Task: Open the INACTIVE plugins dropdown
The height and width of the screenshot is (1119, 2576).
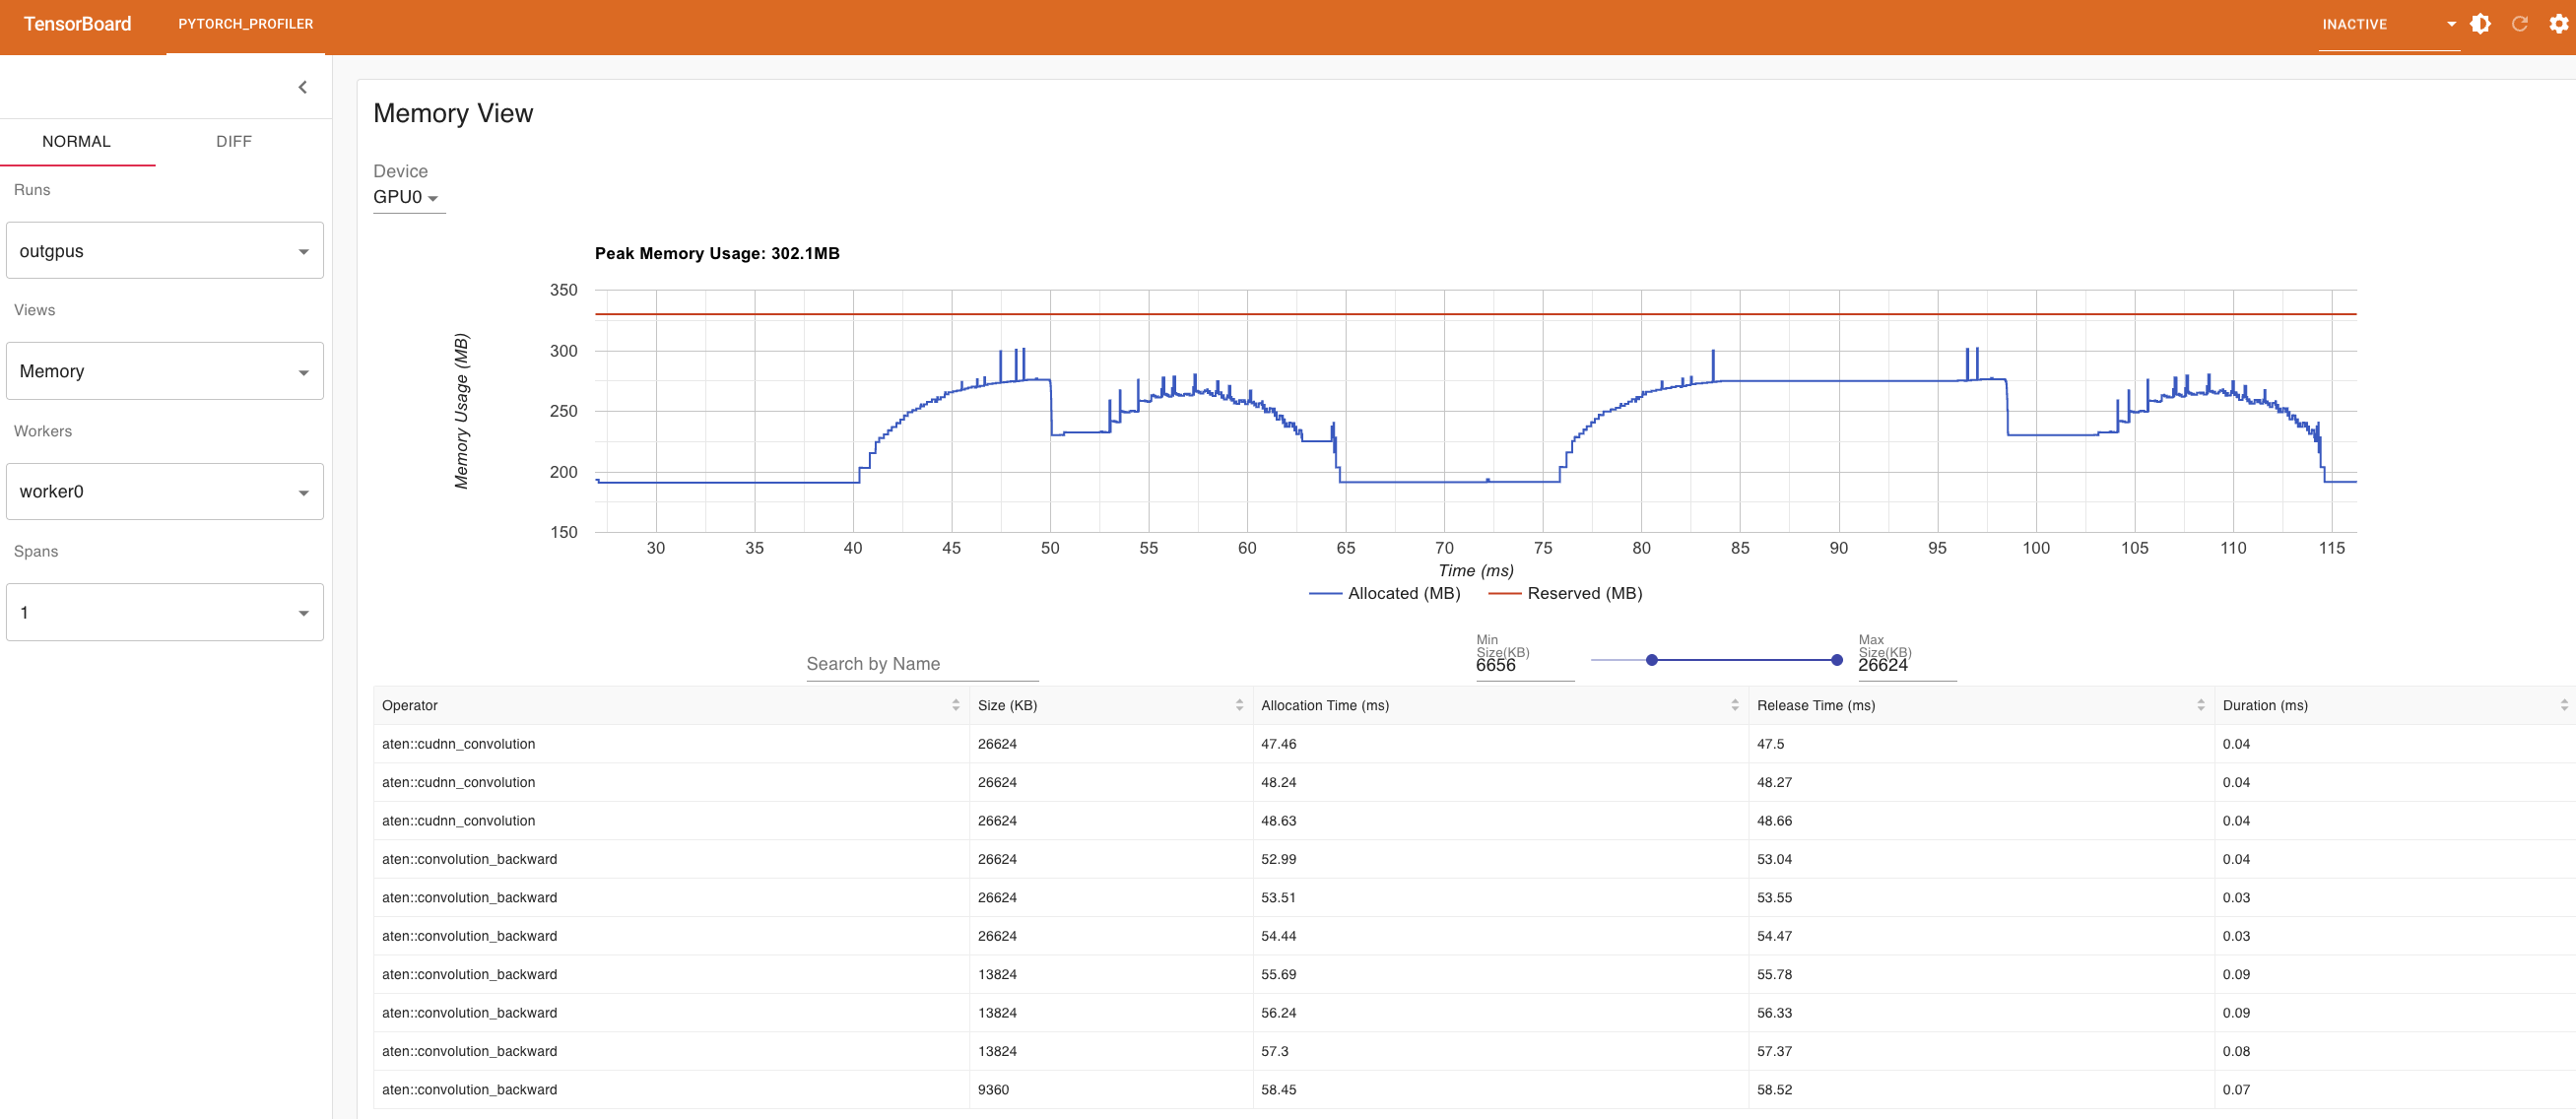Action: coord(2389,24)
